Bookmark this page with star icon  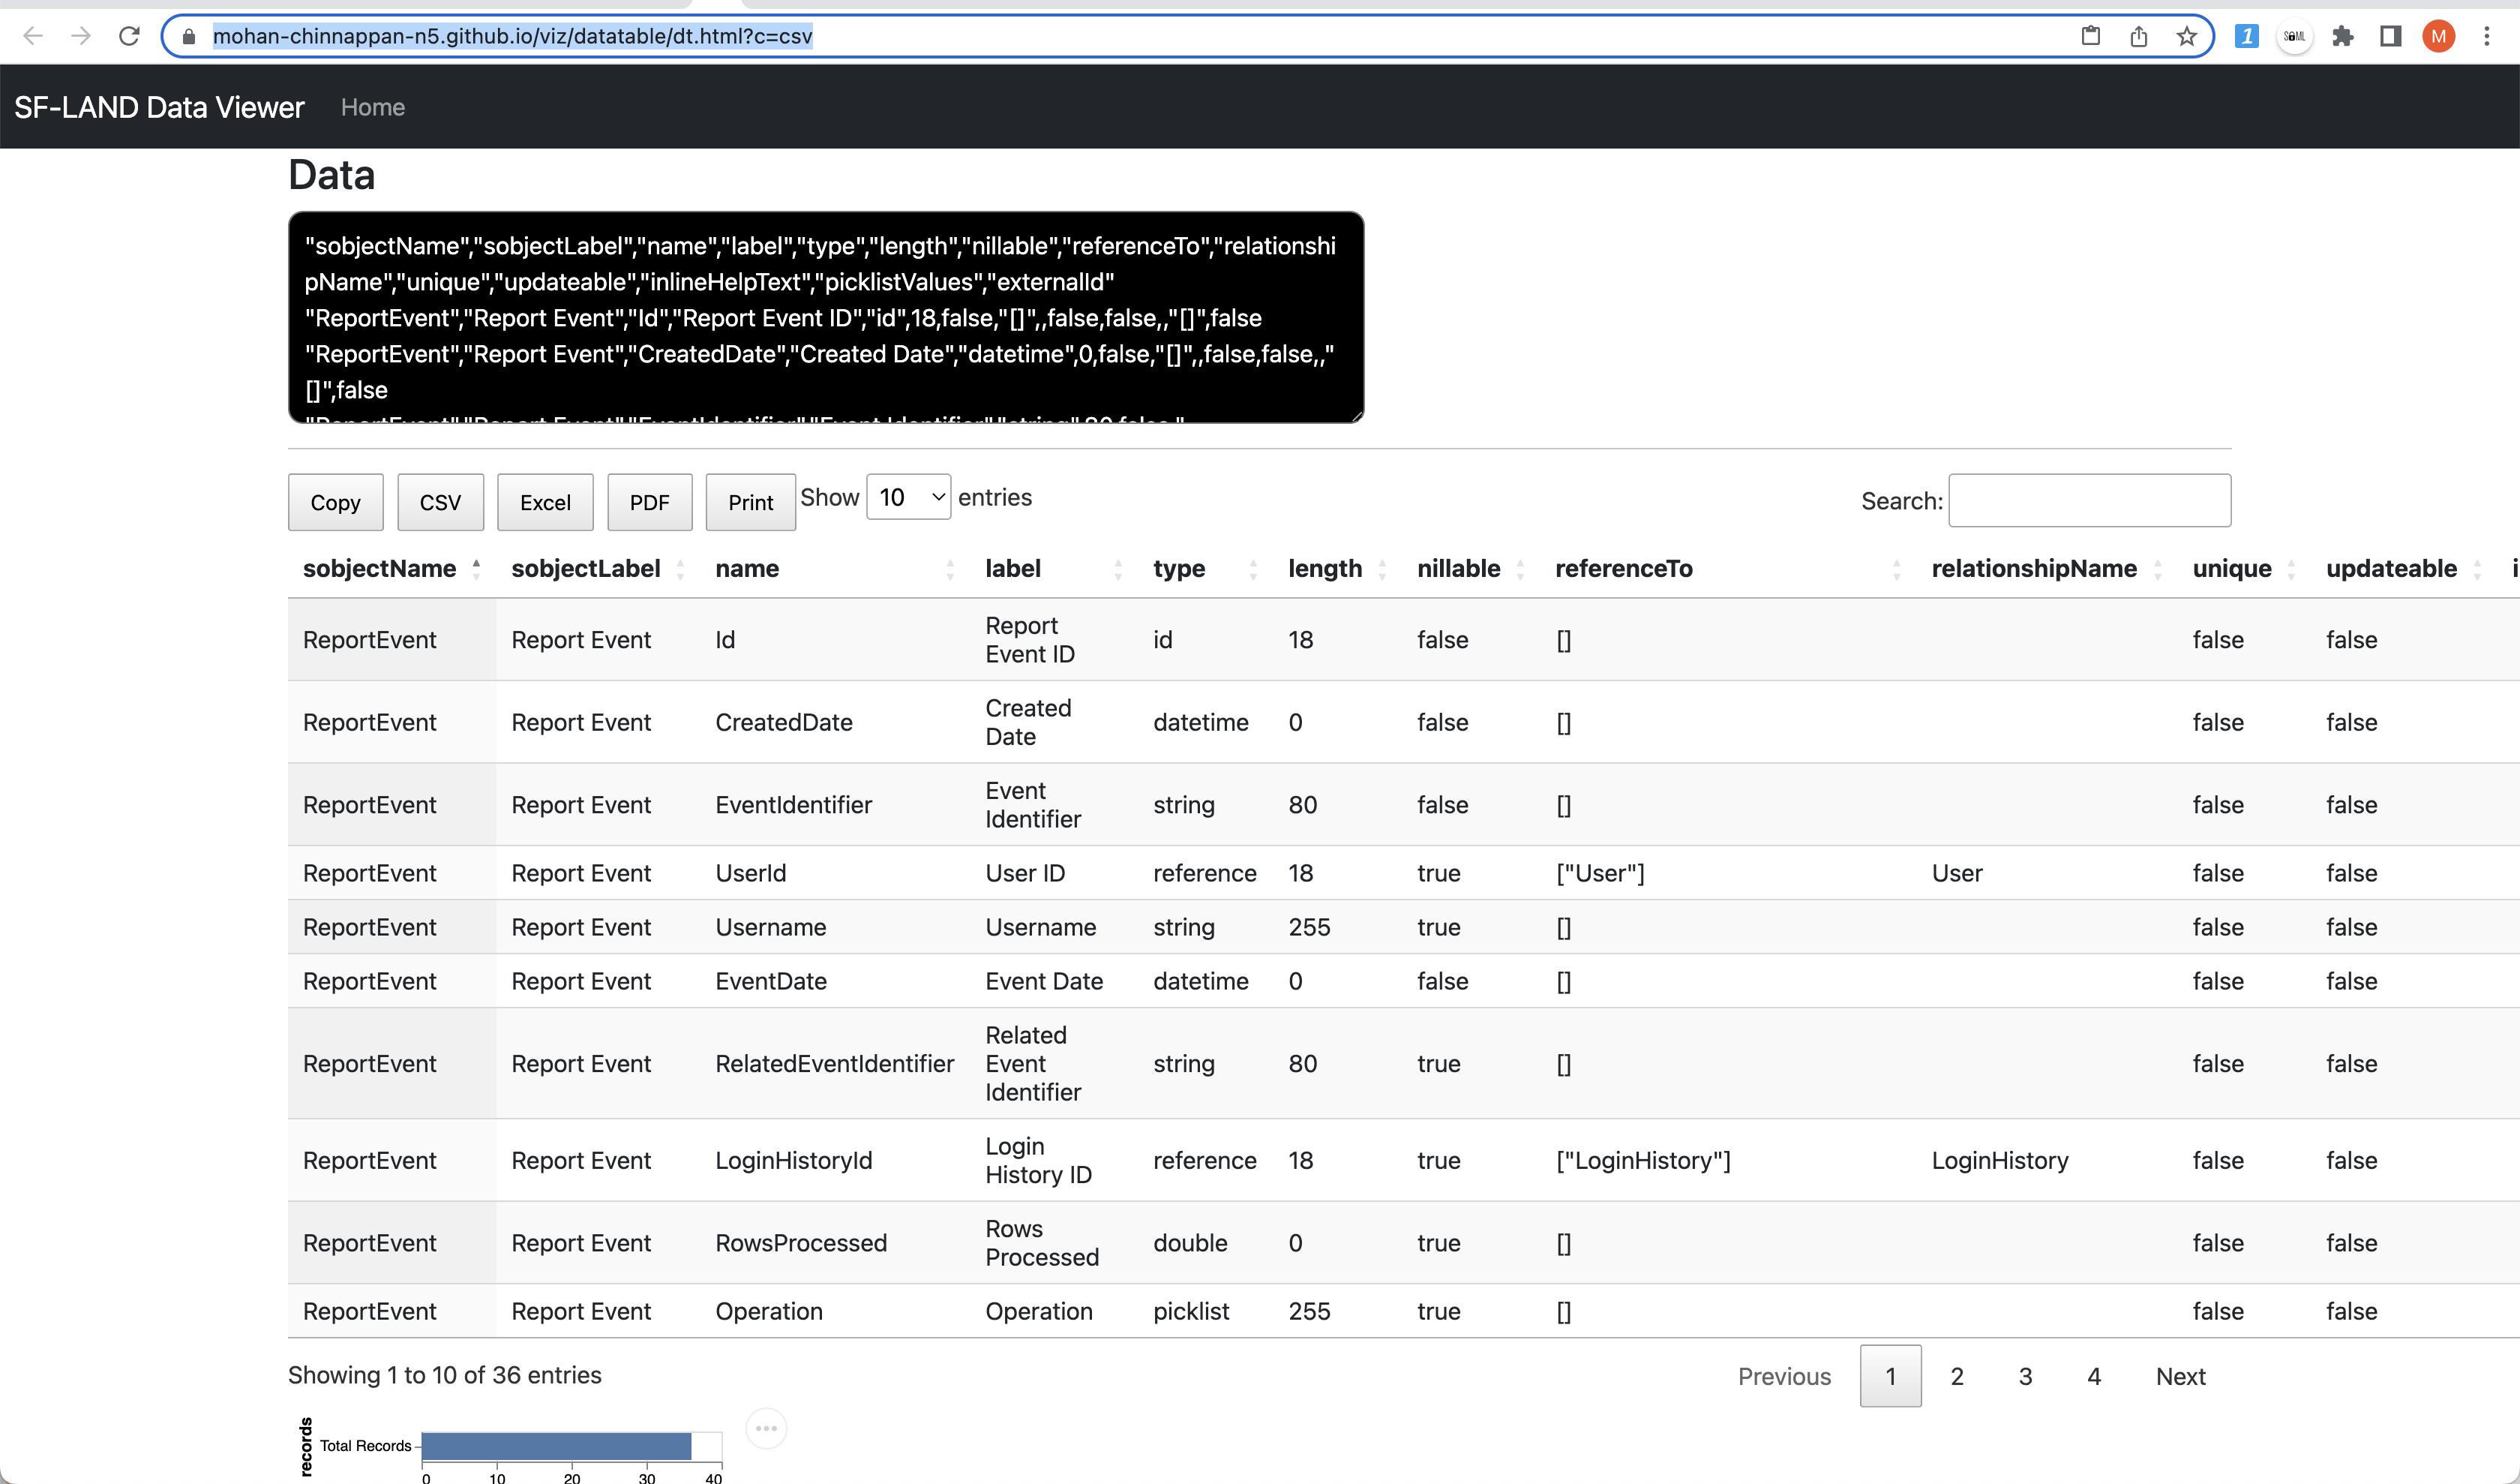2186,36
